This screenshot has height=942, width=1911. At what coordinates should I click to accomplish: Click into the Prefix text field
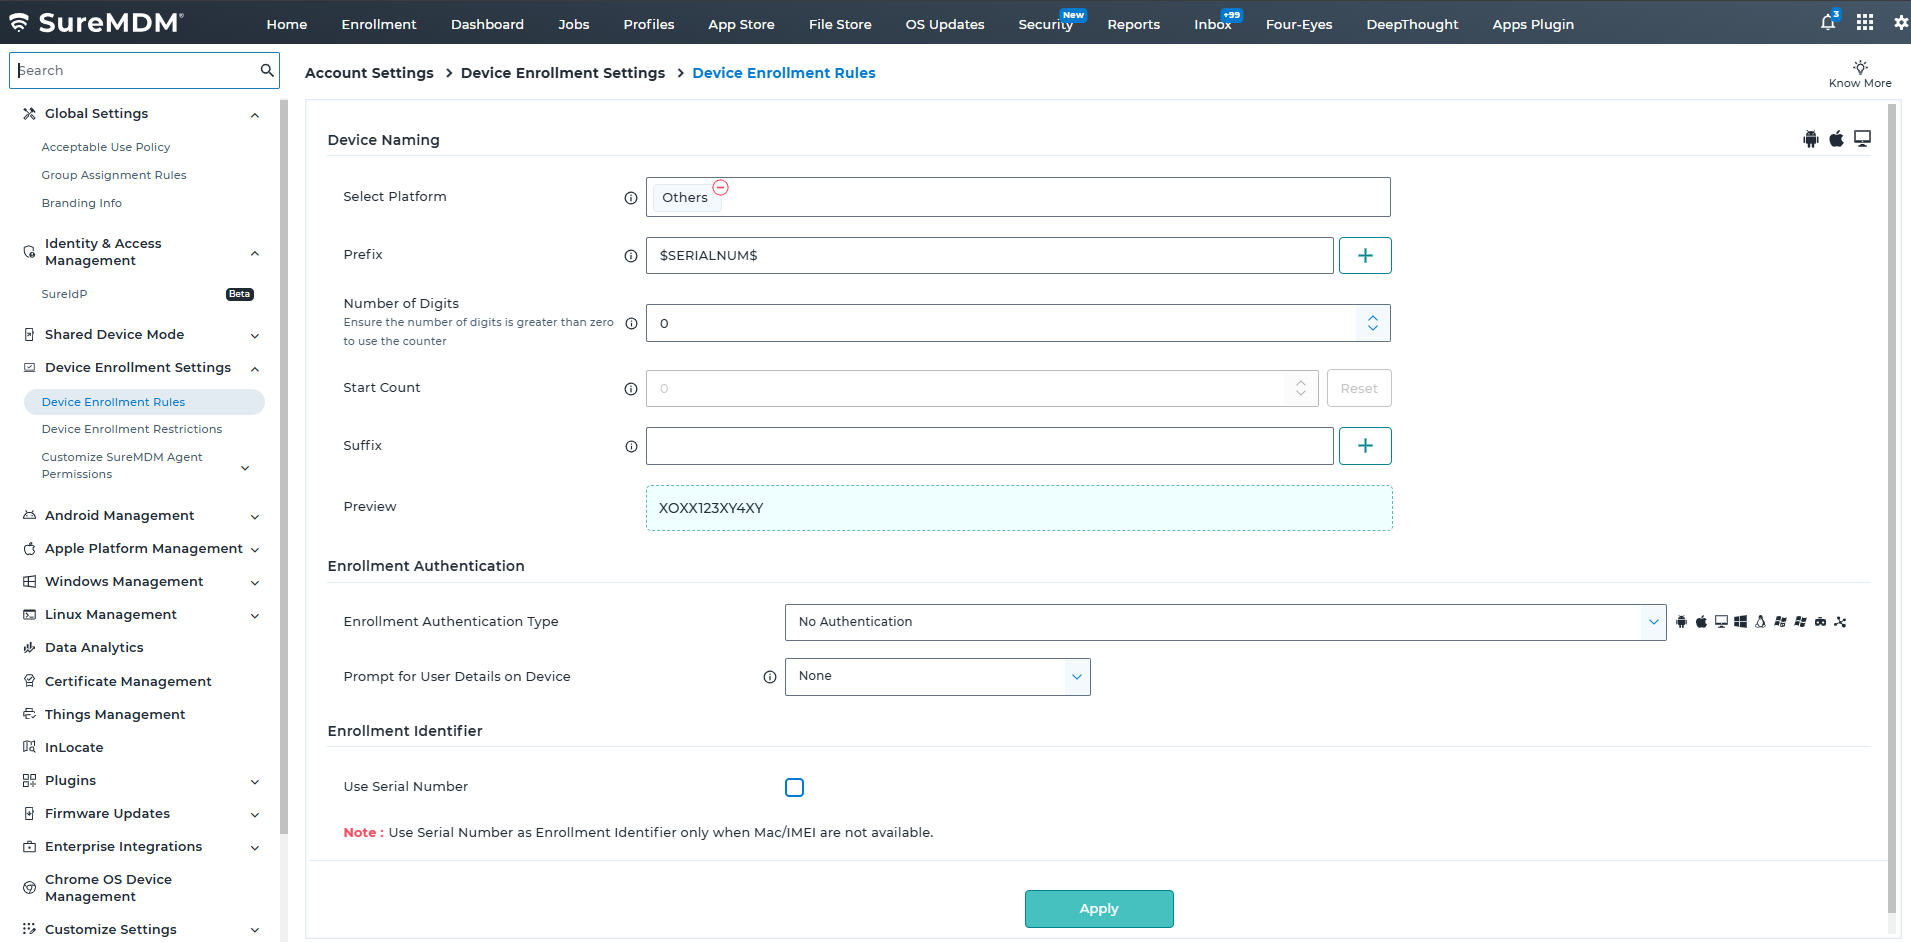(x=990, y=255)
